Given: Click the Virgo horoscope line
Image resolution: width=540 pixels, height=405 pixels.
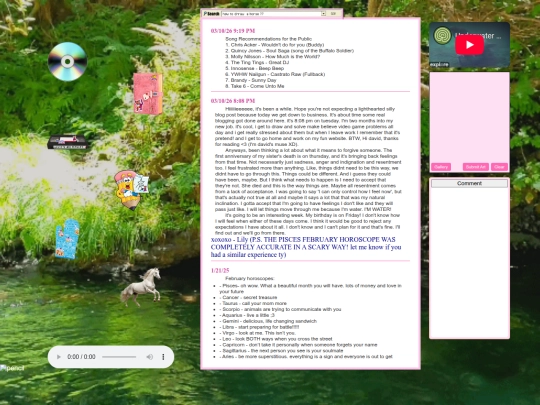Looking at the screenshot, I should coord(258,333).
